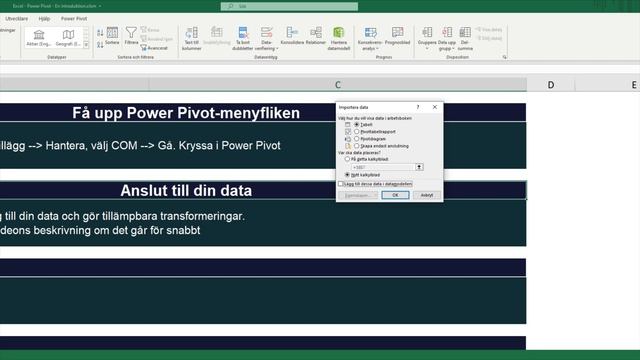This screenshot has width=640, height=360.
Task: Click Avbryt to cancel import
Action: point(427,195)
